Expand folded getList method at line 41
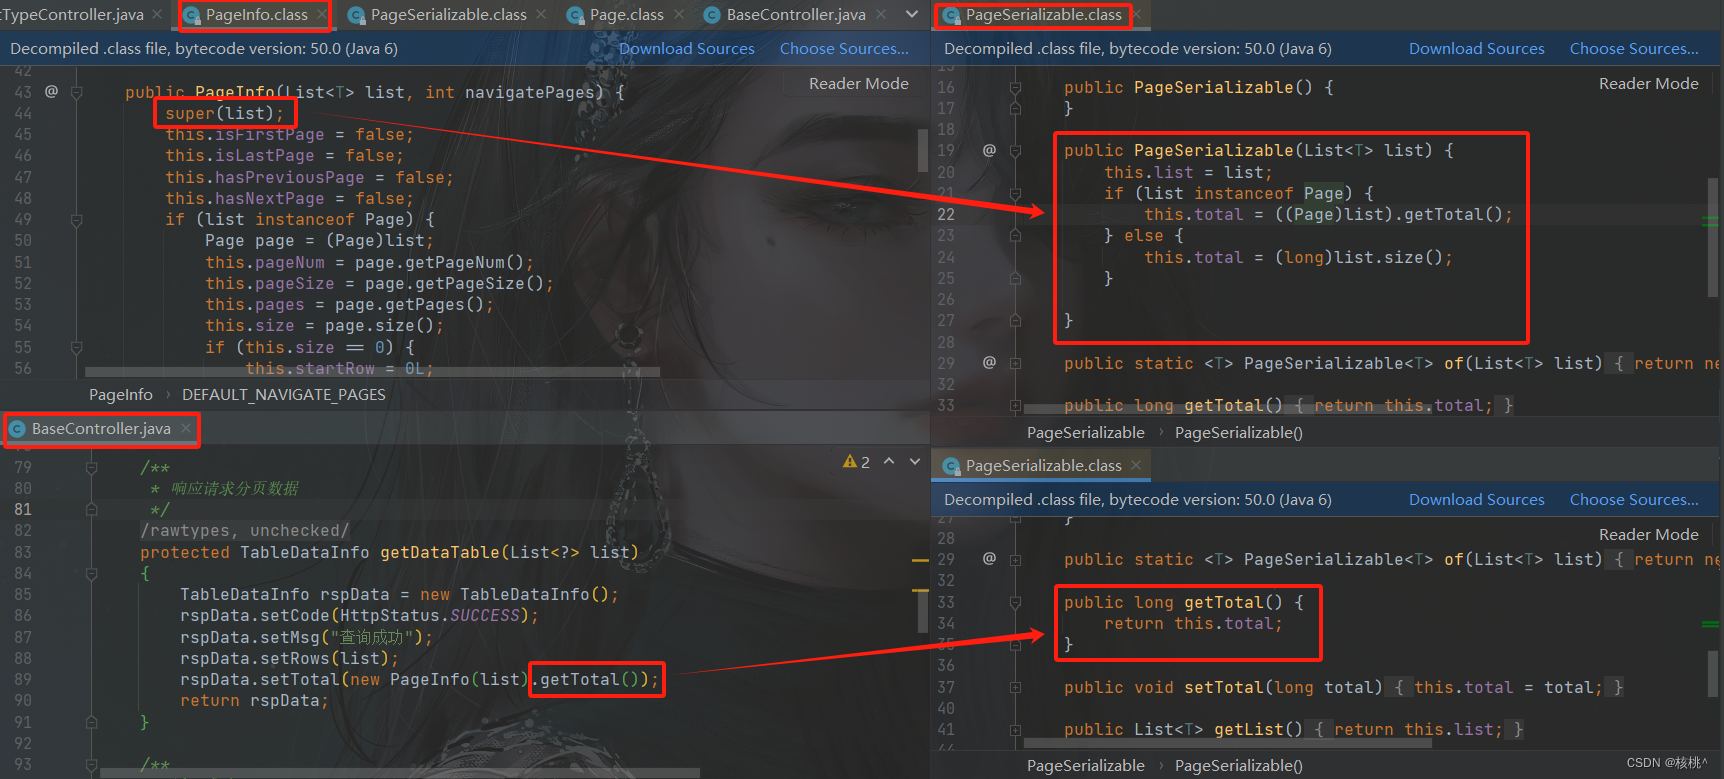Image resolution: width=1724 pixels, height=779 pixels. (1015, 730)
